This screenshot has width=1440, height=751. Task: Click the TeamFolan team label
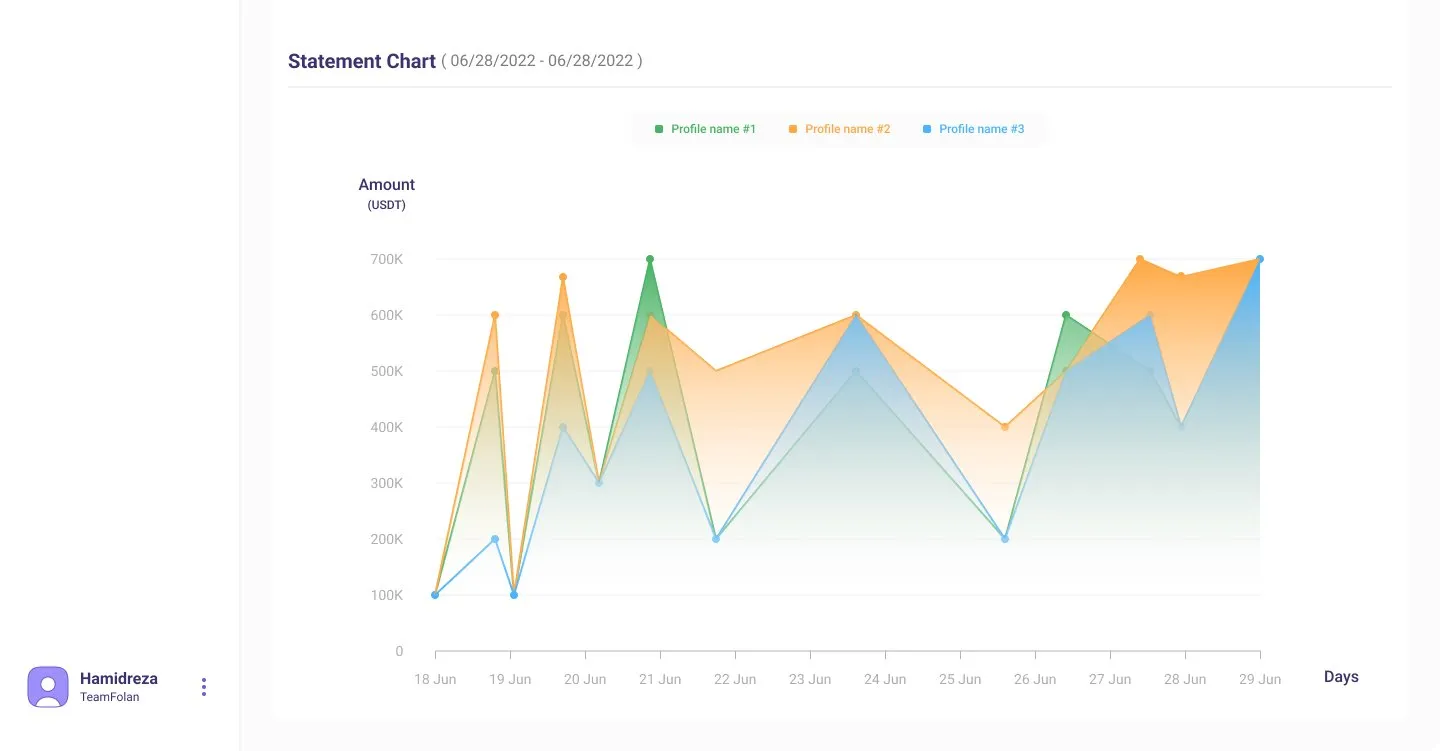click(110, 697)
